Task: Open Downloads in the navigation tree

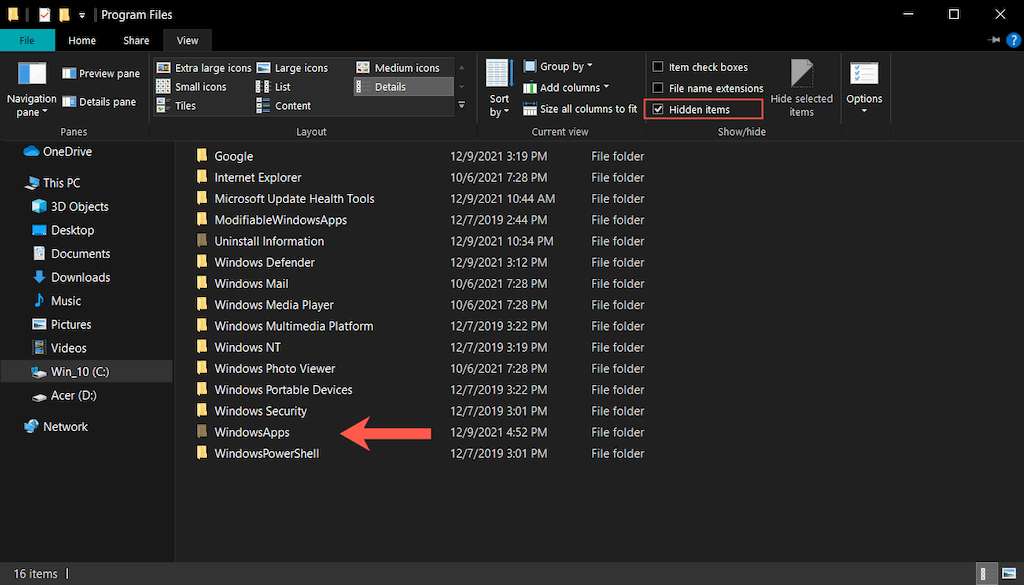Action: coord(81,277)
